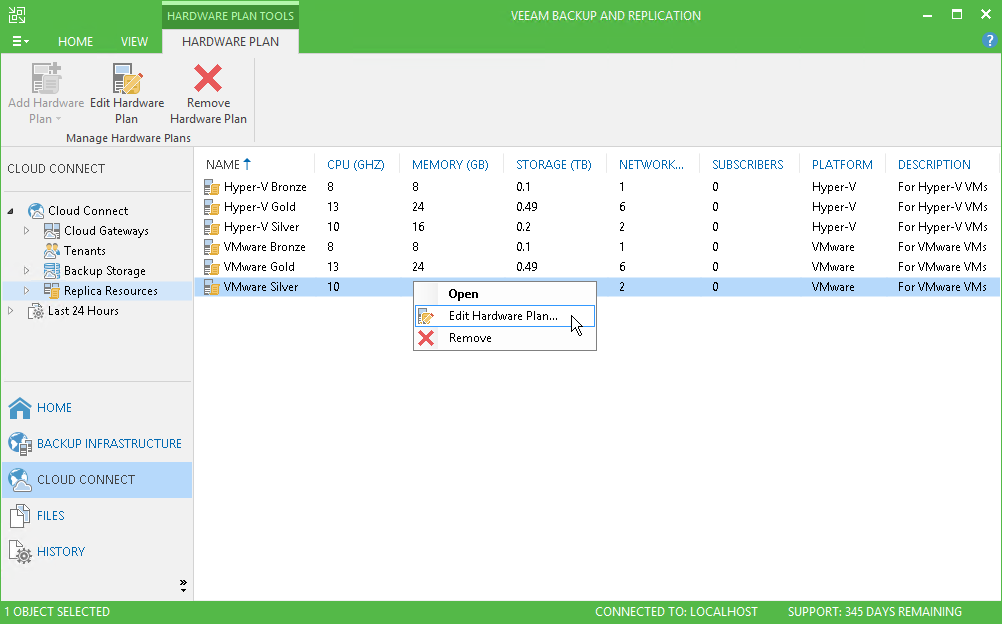Click the Home house icon in navigation

20,408
